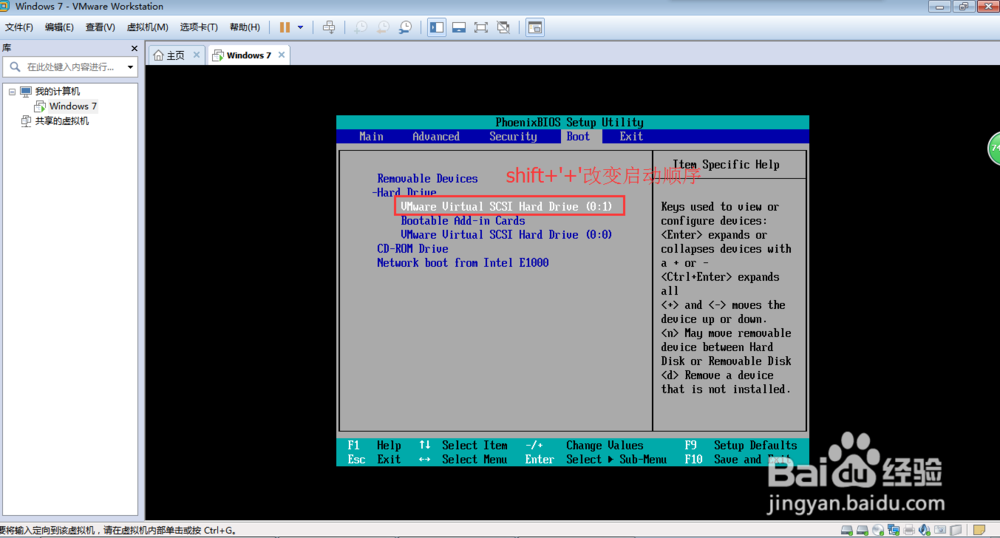Click the network adapter status icon

(893, 530)
